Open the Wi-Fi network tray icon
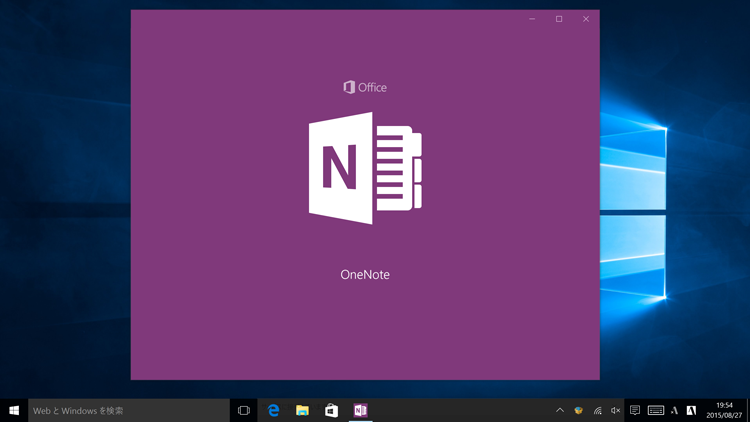The image size is (750, 422). pos(597,410)
